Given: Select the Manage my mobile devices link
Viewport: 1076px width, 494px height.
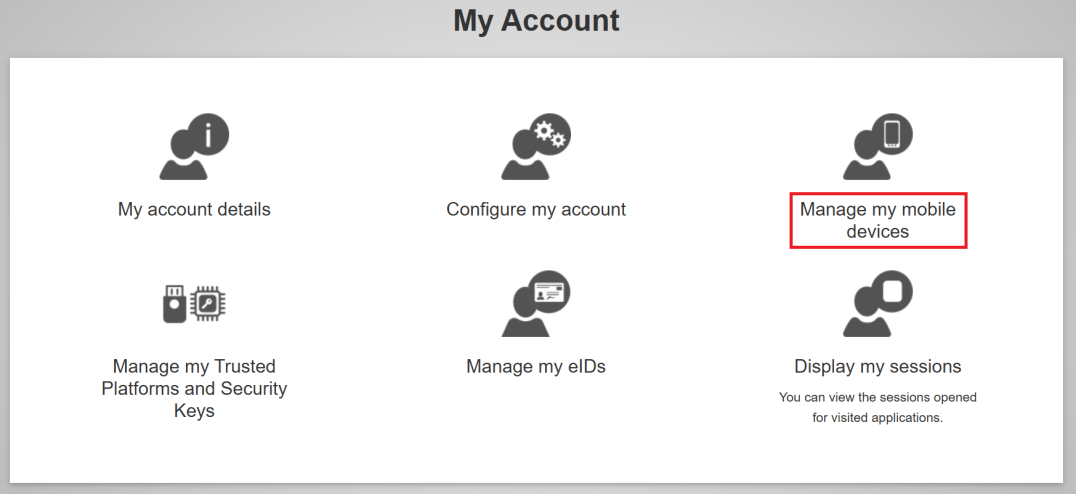Looking at the screenshot, I should pos(877,220).
